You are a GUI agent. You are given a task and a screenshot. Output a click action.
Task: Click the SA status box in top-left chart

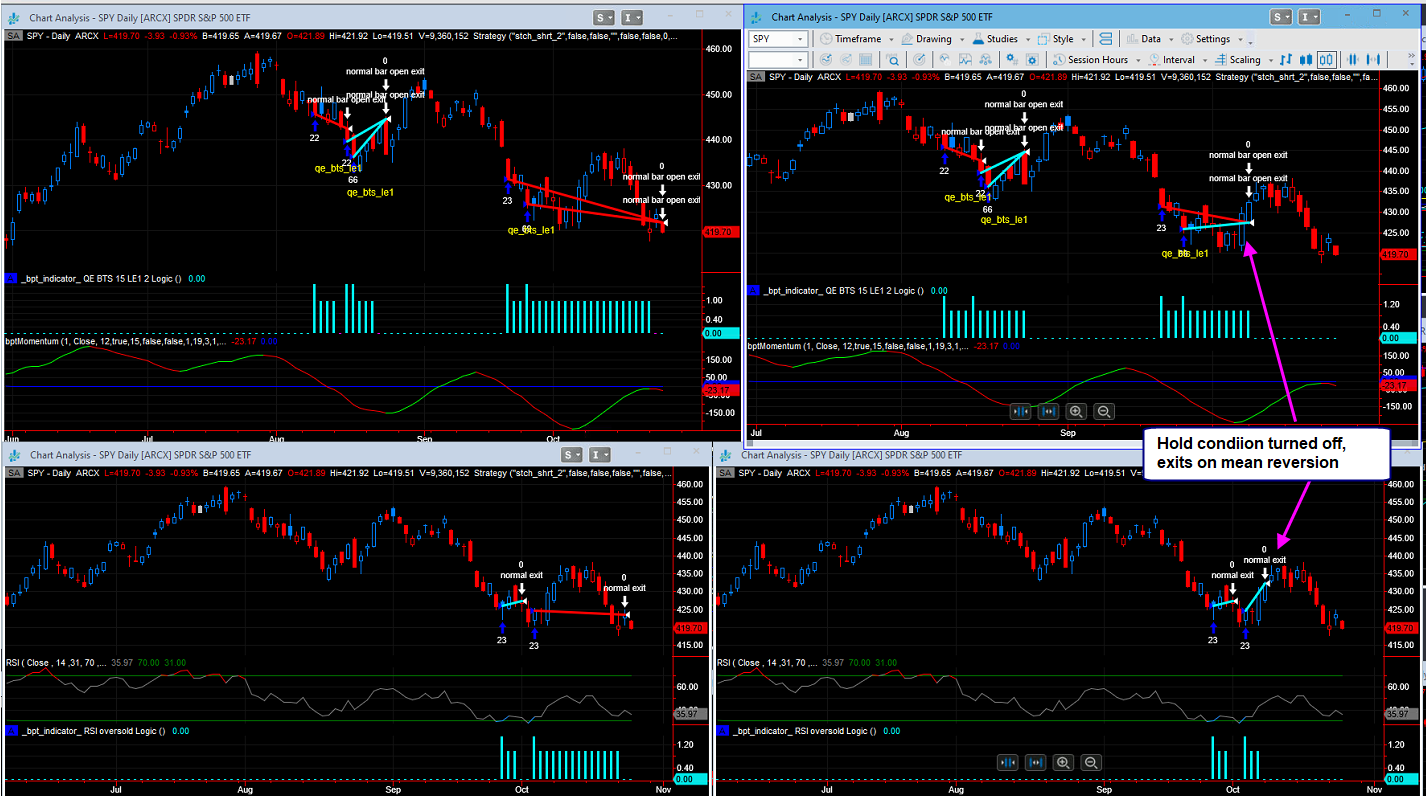coord(15,36)
